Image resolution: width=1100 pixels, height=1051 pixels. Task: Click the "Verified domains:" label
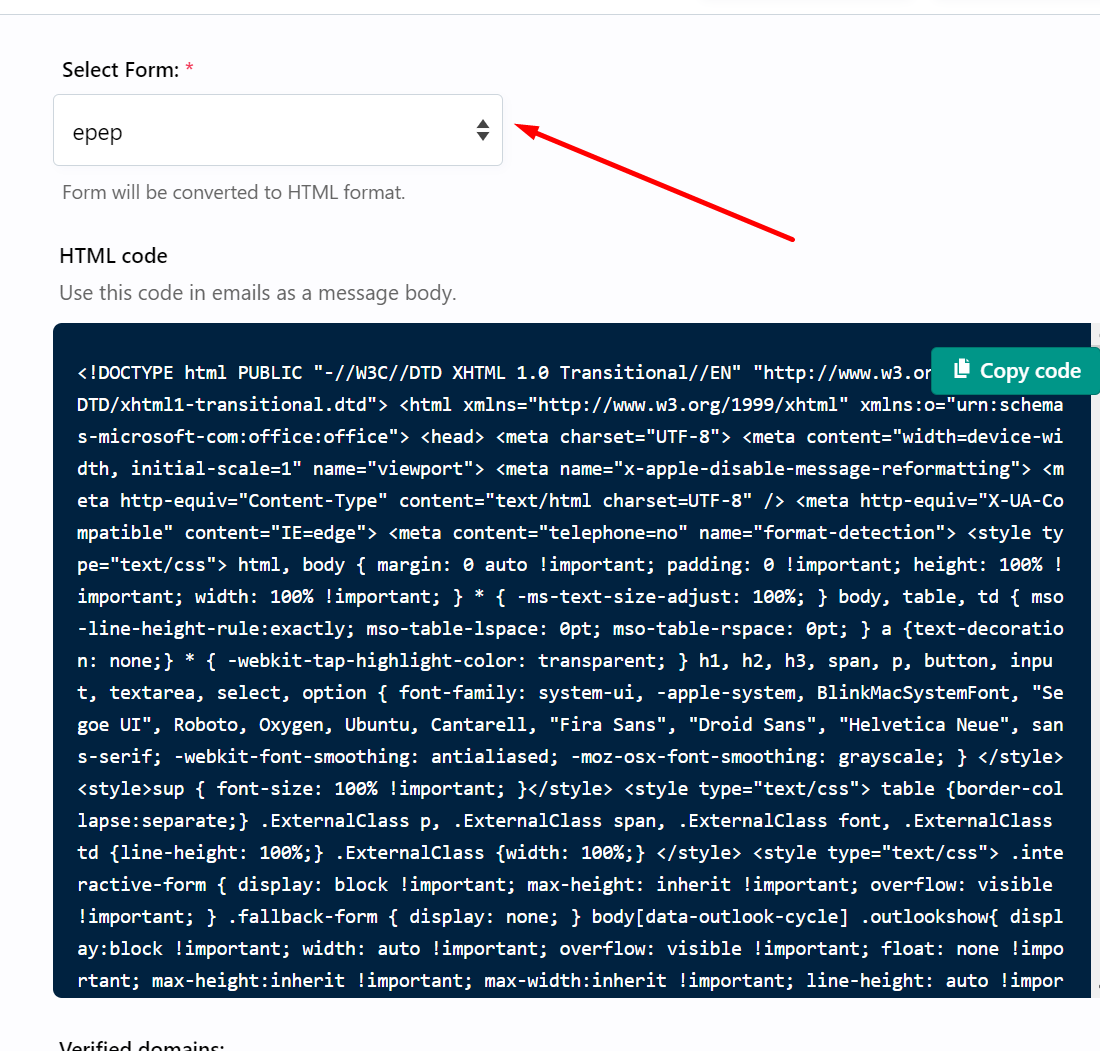(x=142, y=1045)
